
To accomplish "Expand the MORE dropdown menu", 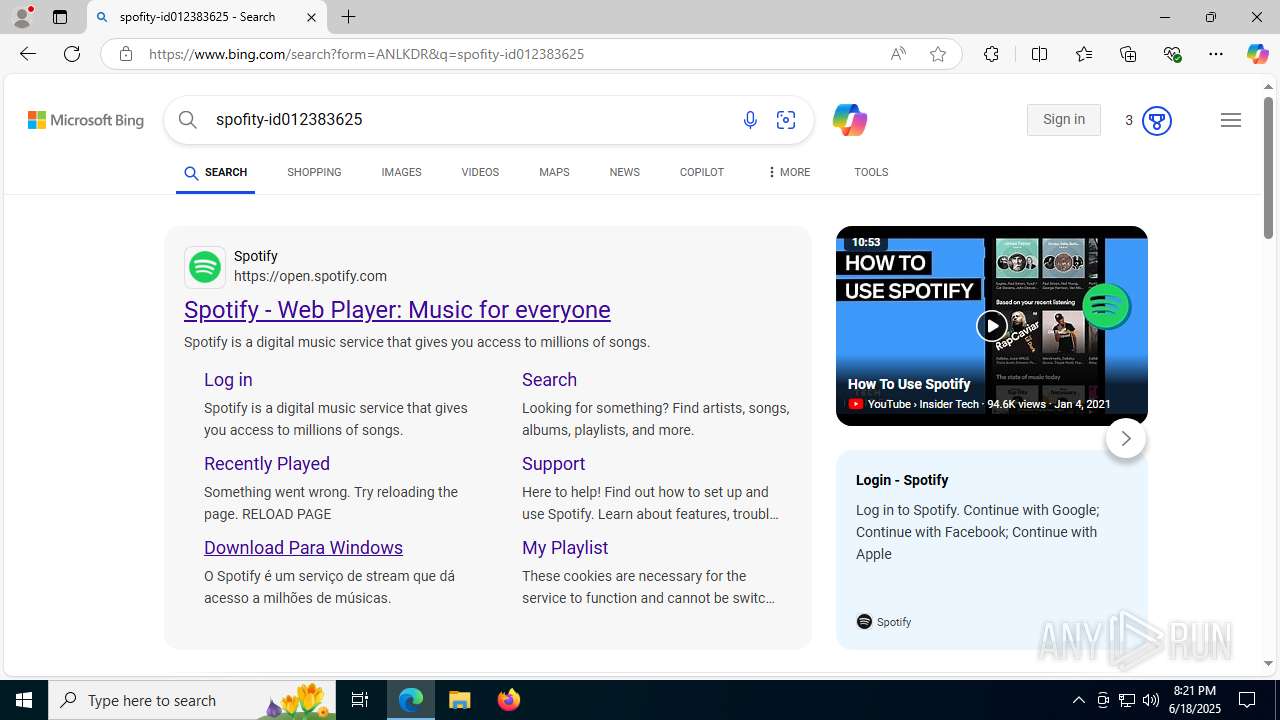I will click(788, 172).
